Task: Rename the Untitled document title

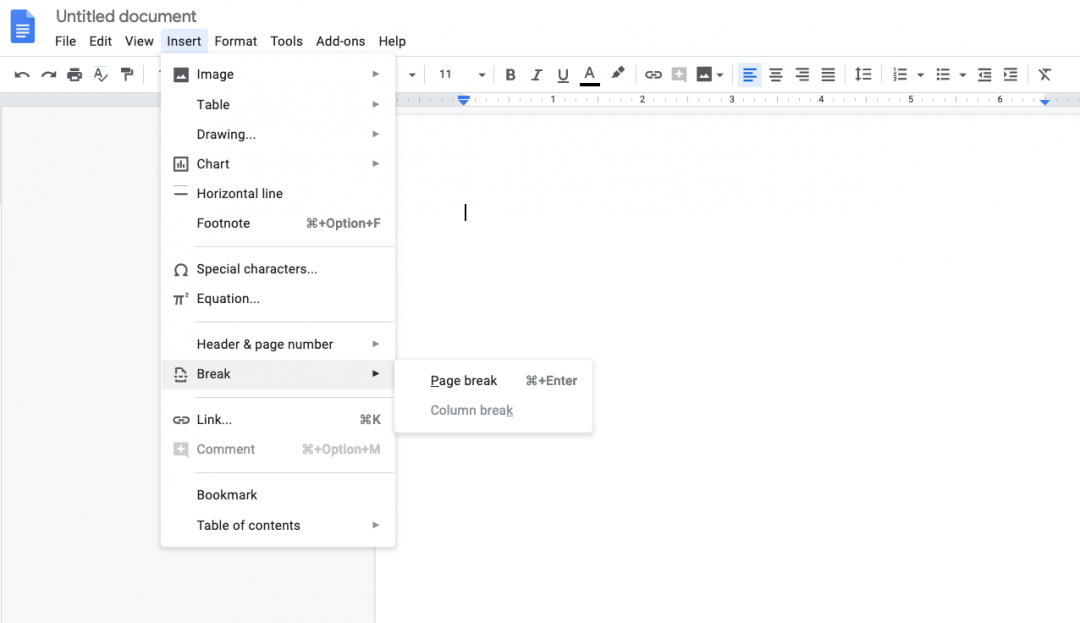Action: 126,16
